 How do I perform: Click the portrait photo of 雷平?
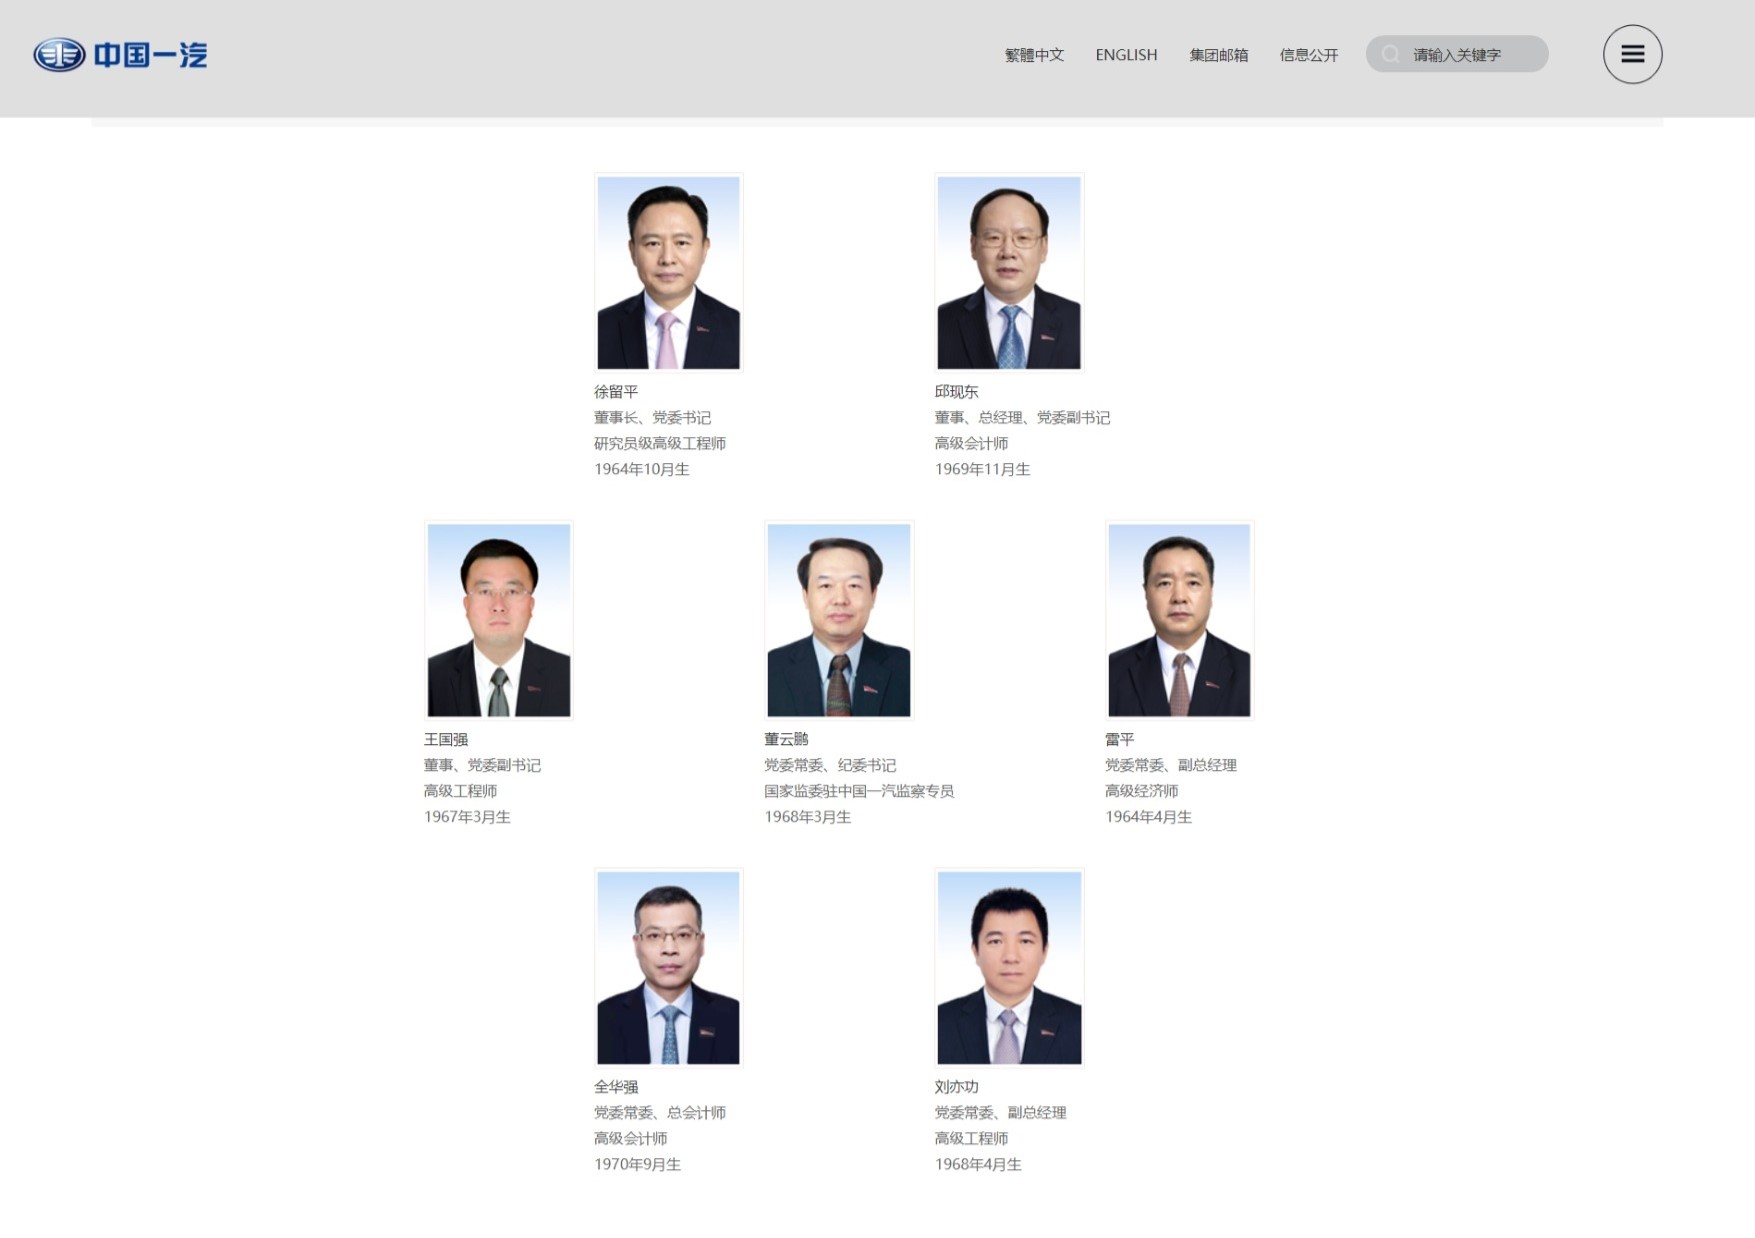pyautogui.click(x=1179, y=620)
